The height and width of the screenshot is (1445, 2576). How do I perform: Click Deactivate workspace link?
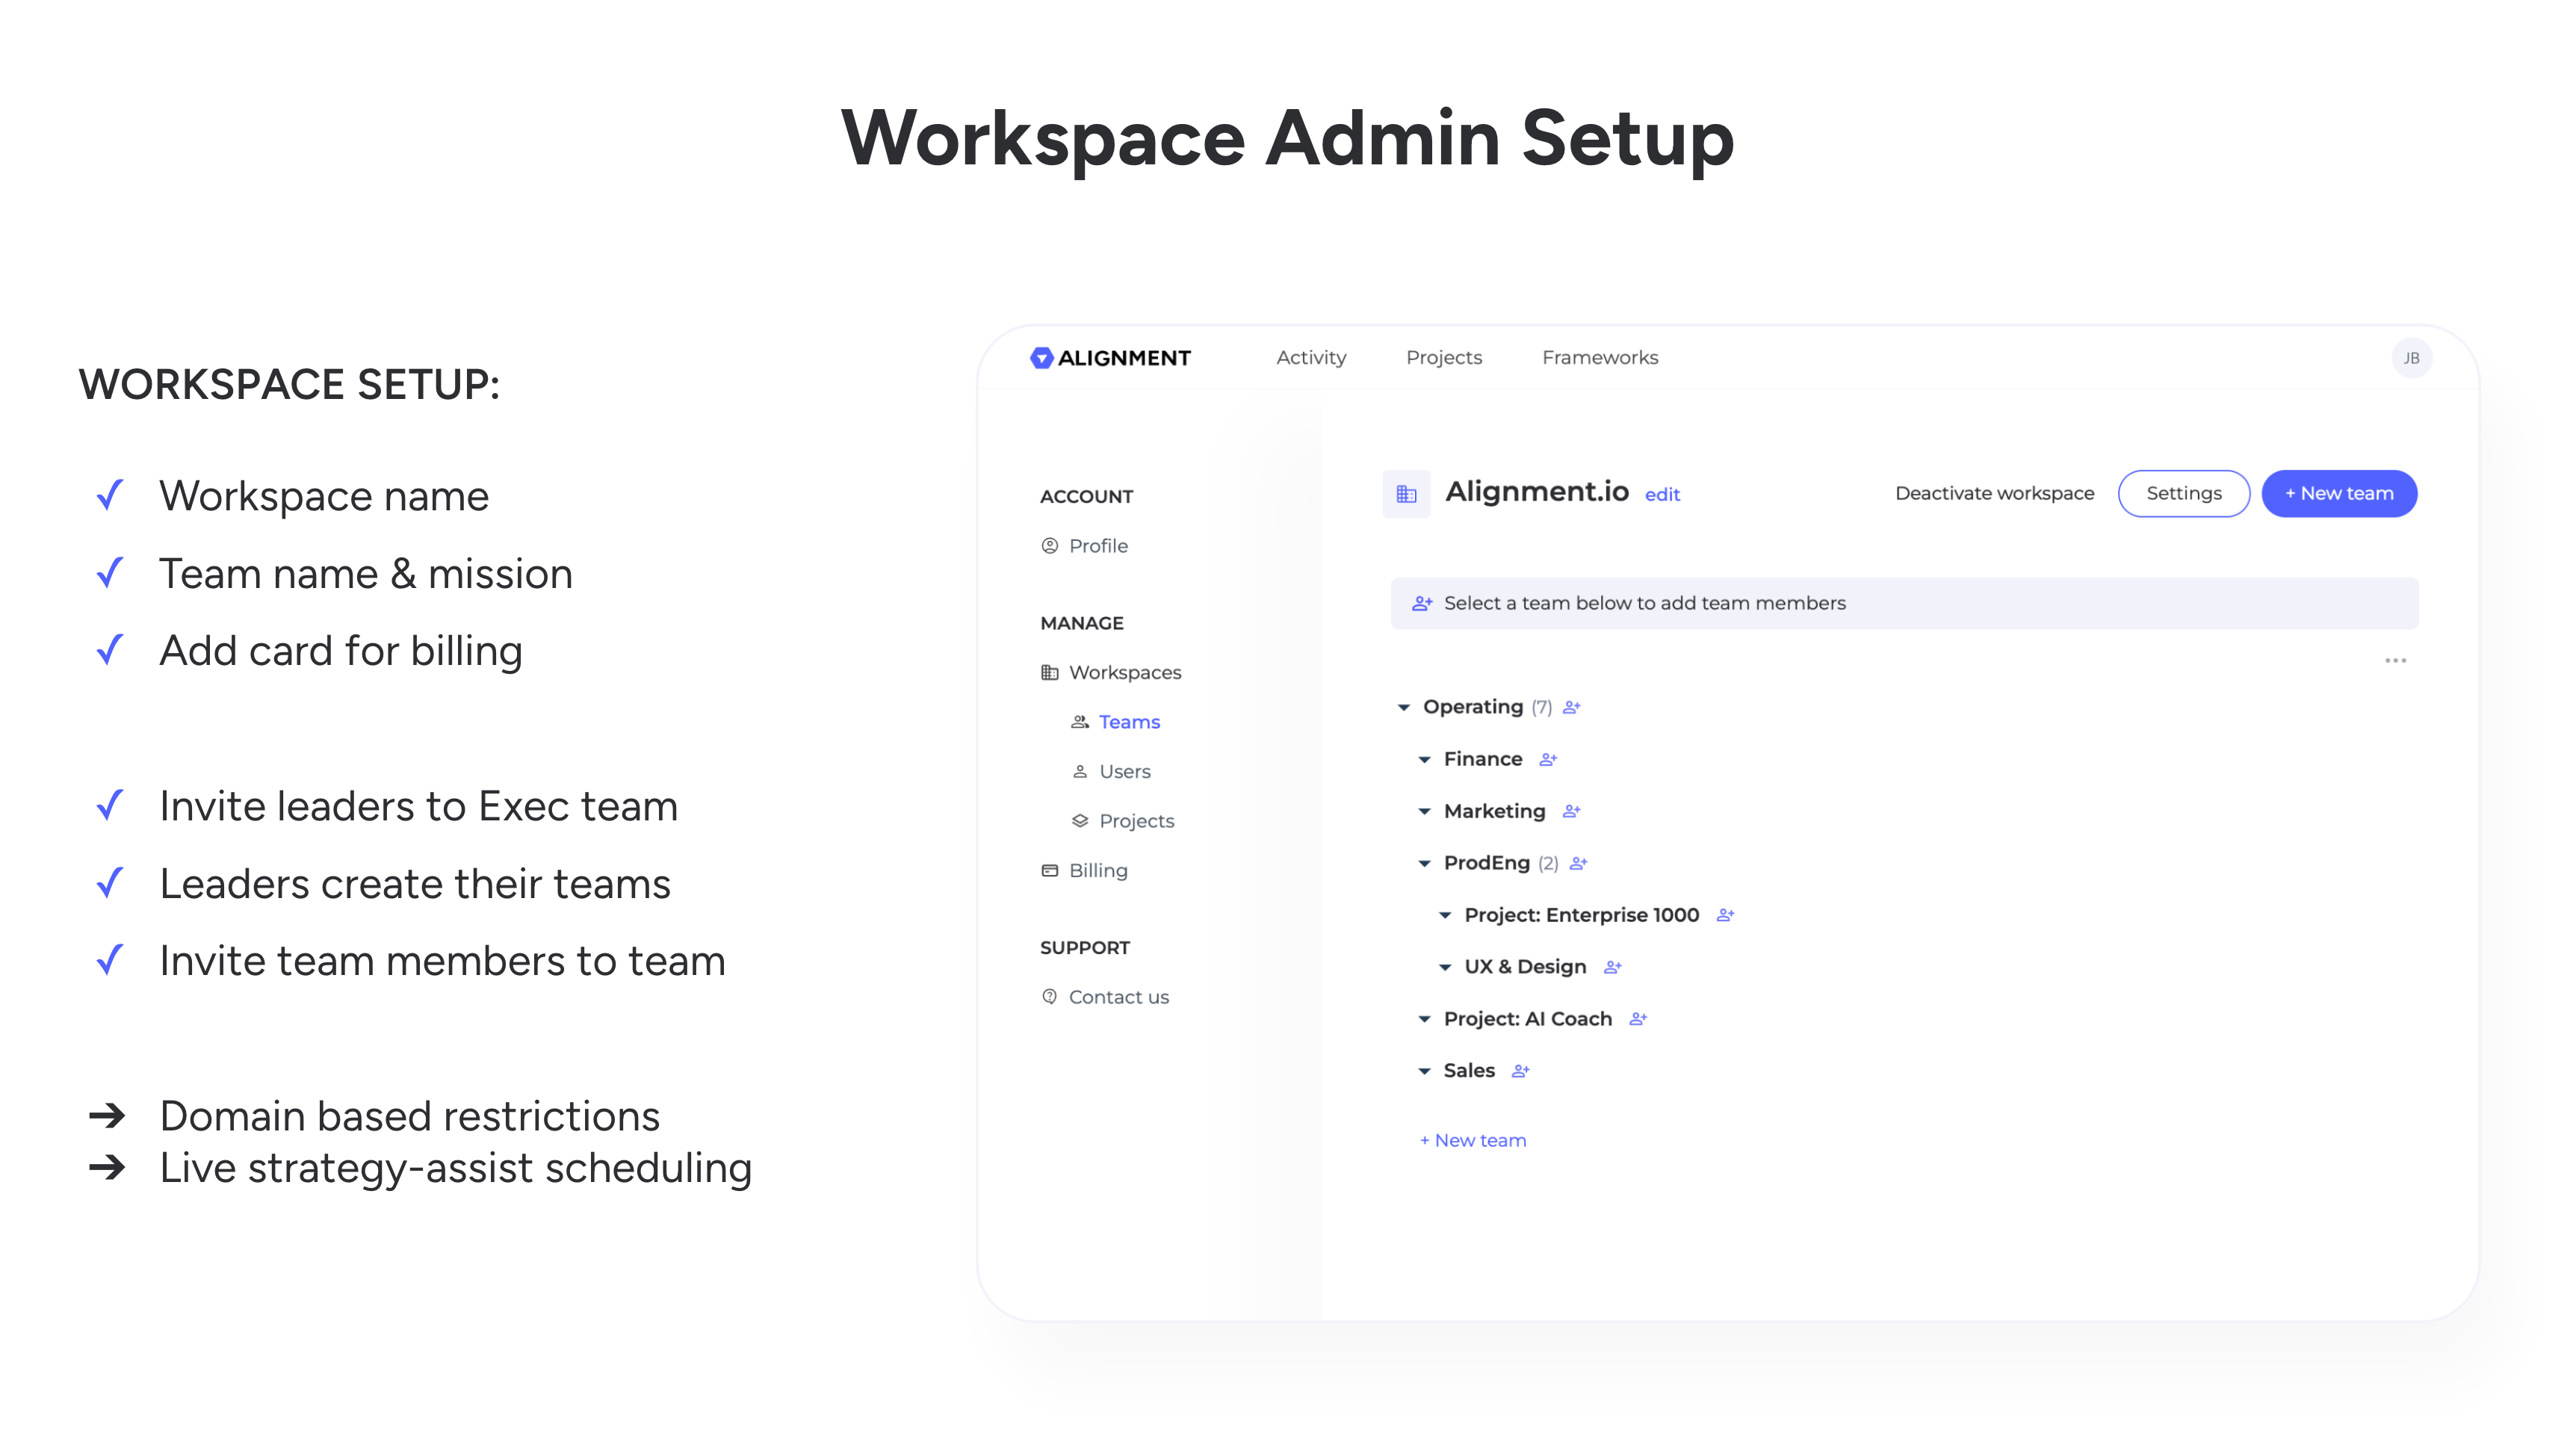pyautogui.click(x=1994, y=493)
